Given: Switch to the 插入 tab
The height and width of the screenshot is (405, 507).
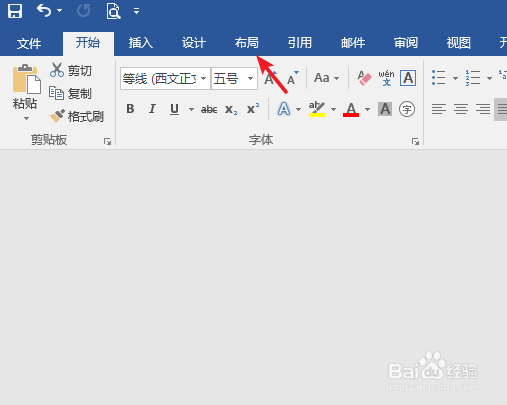Looking at the screenshot, I should [141, 43].
